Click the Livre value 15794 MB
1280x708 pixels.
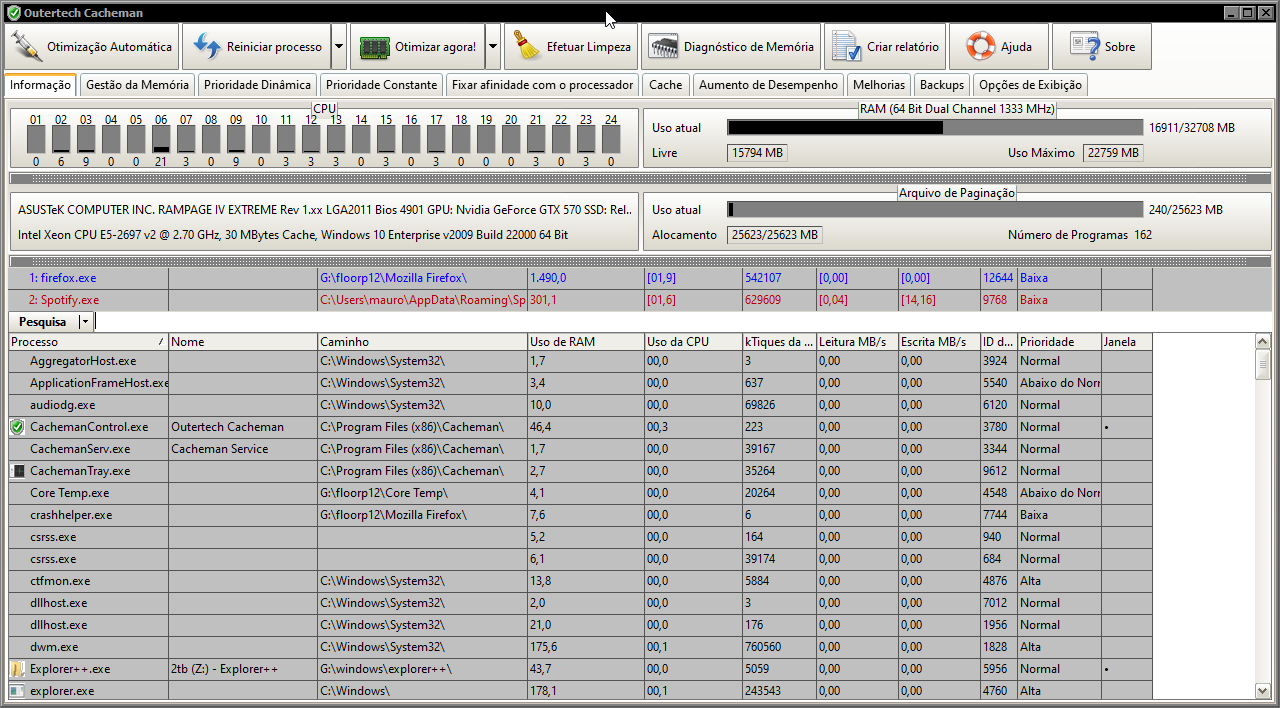click(758, 153)
